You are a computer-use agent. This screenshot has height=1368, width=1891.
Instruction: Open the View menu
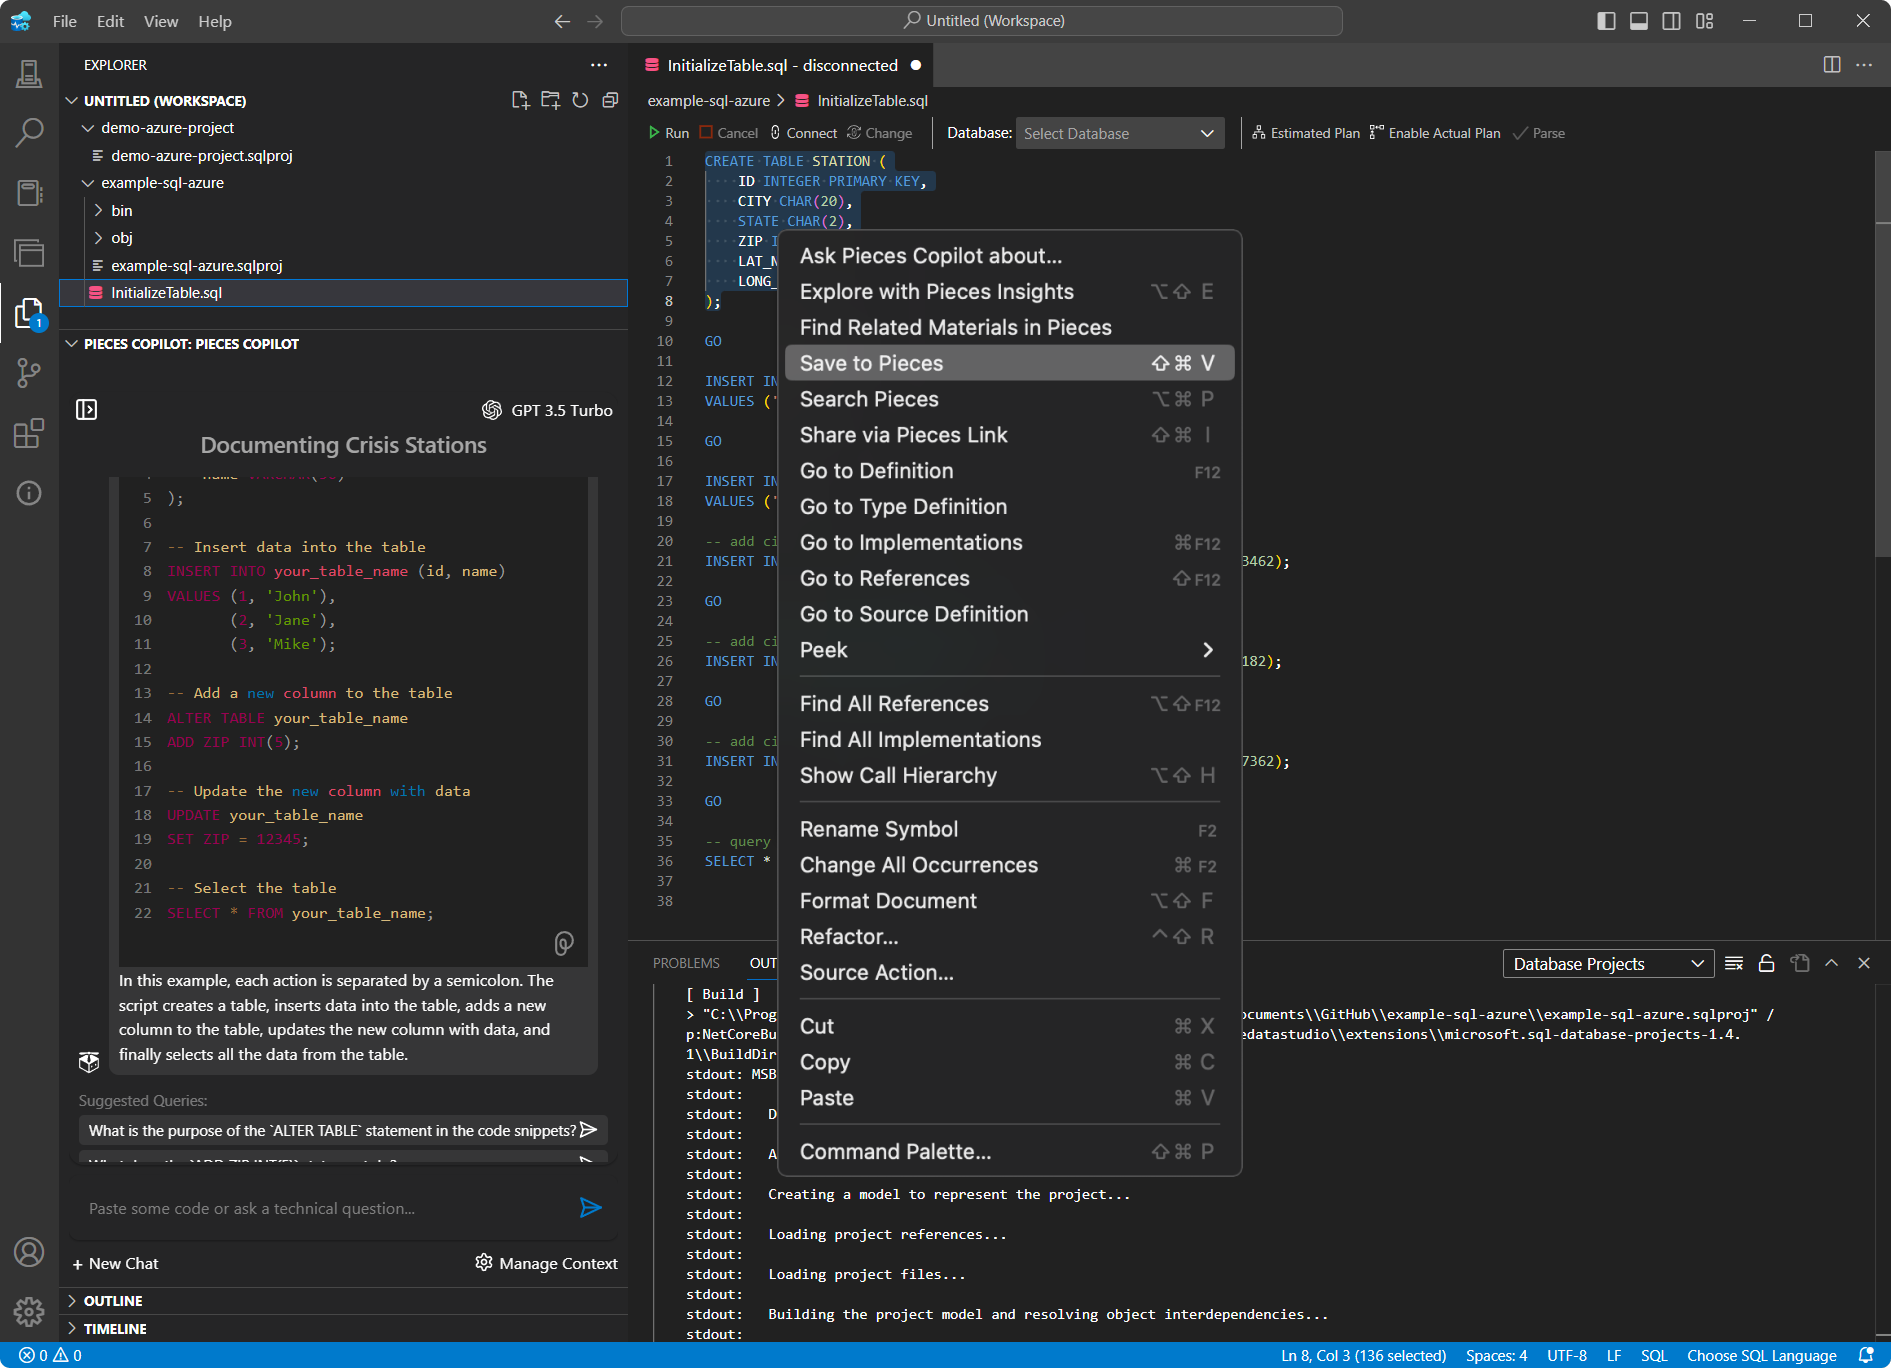pyautogui.click(x=160, y=21)
